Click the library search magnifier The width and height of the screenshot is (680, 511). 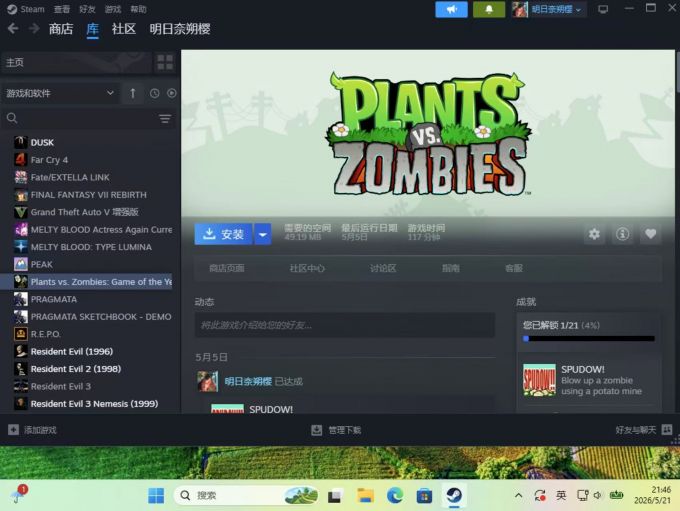(x=12, y=118)
